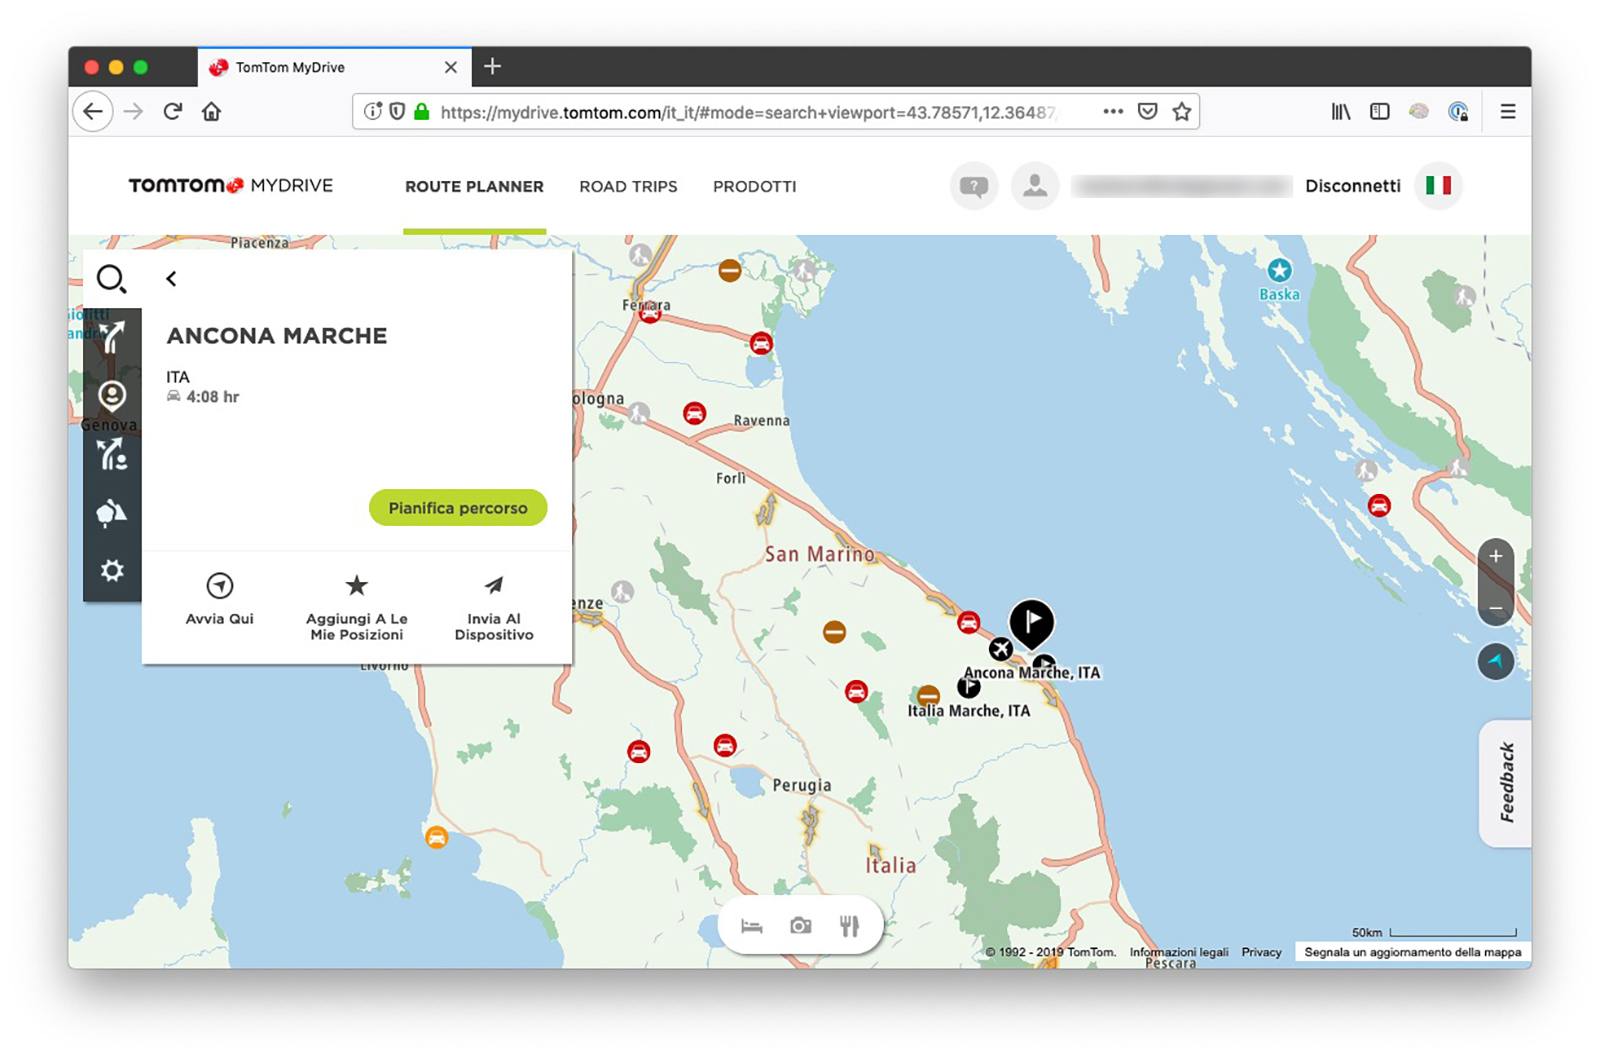Click the Avvia Qui compass icon
The height and width of the screenshot is (1059, 1600).
click(x=220, y=586)
